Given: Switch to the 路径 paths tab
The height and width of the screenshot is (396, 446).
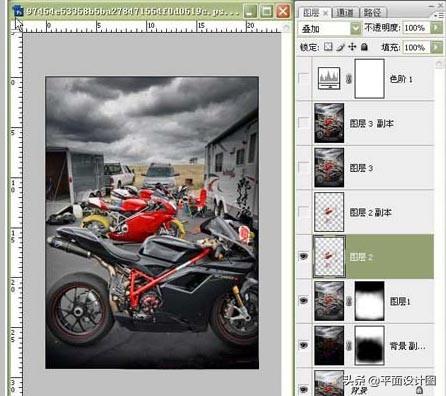Looking at the screenshot, I should 372,12.
